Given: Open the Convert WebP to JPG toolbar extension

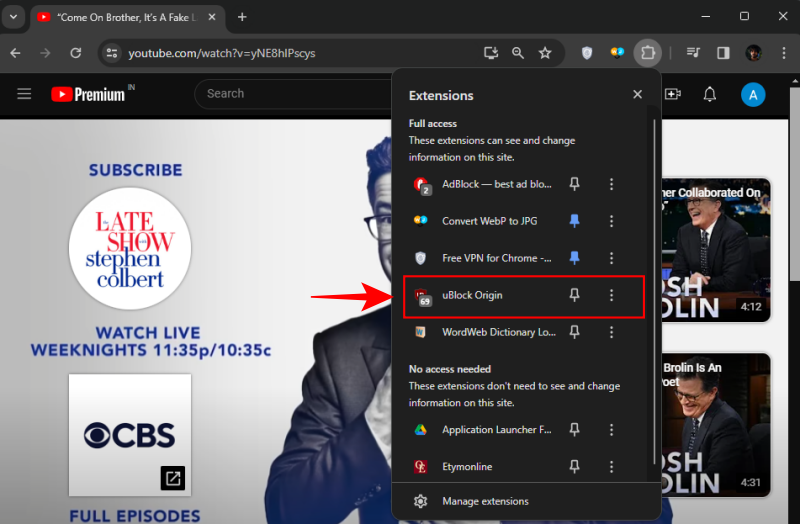Looking at the screenshot, I should tap(617, 53).
